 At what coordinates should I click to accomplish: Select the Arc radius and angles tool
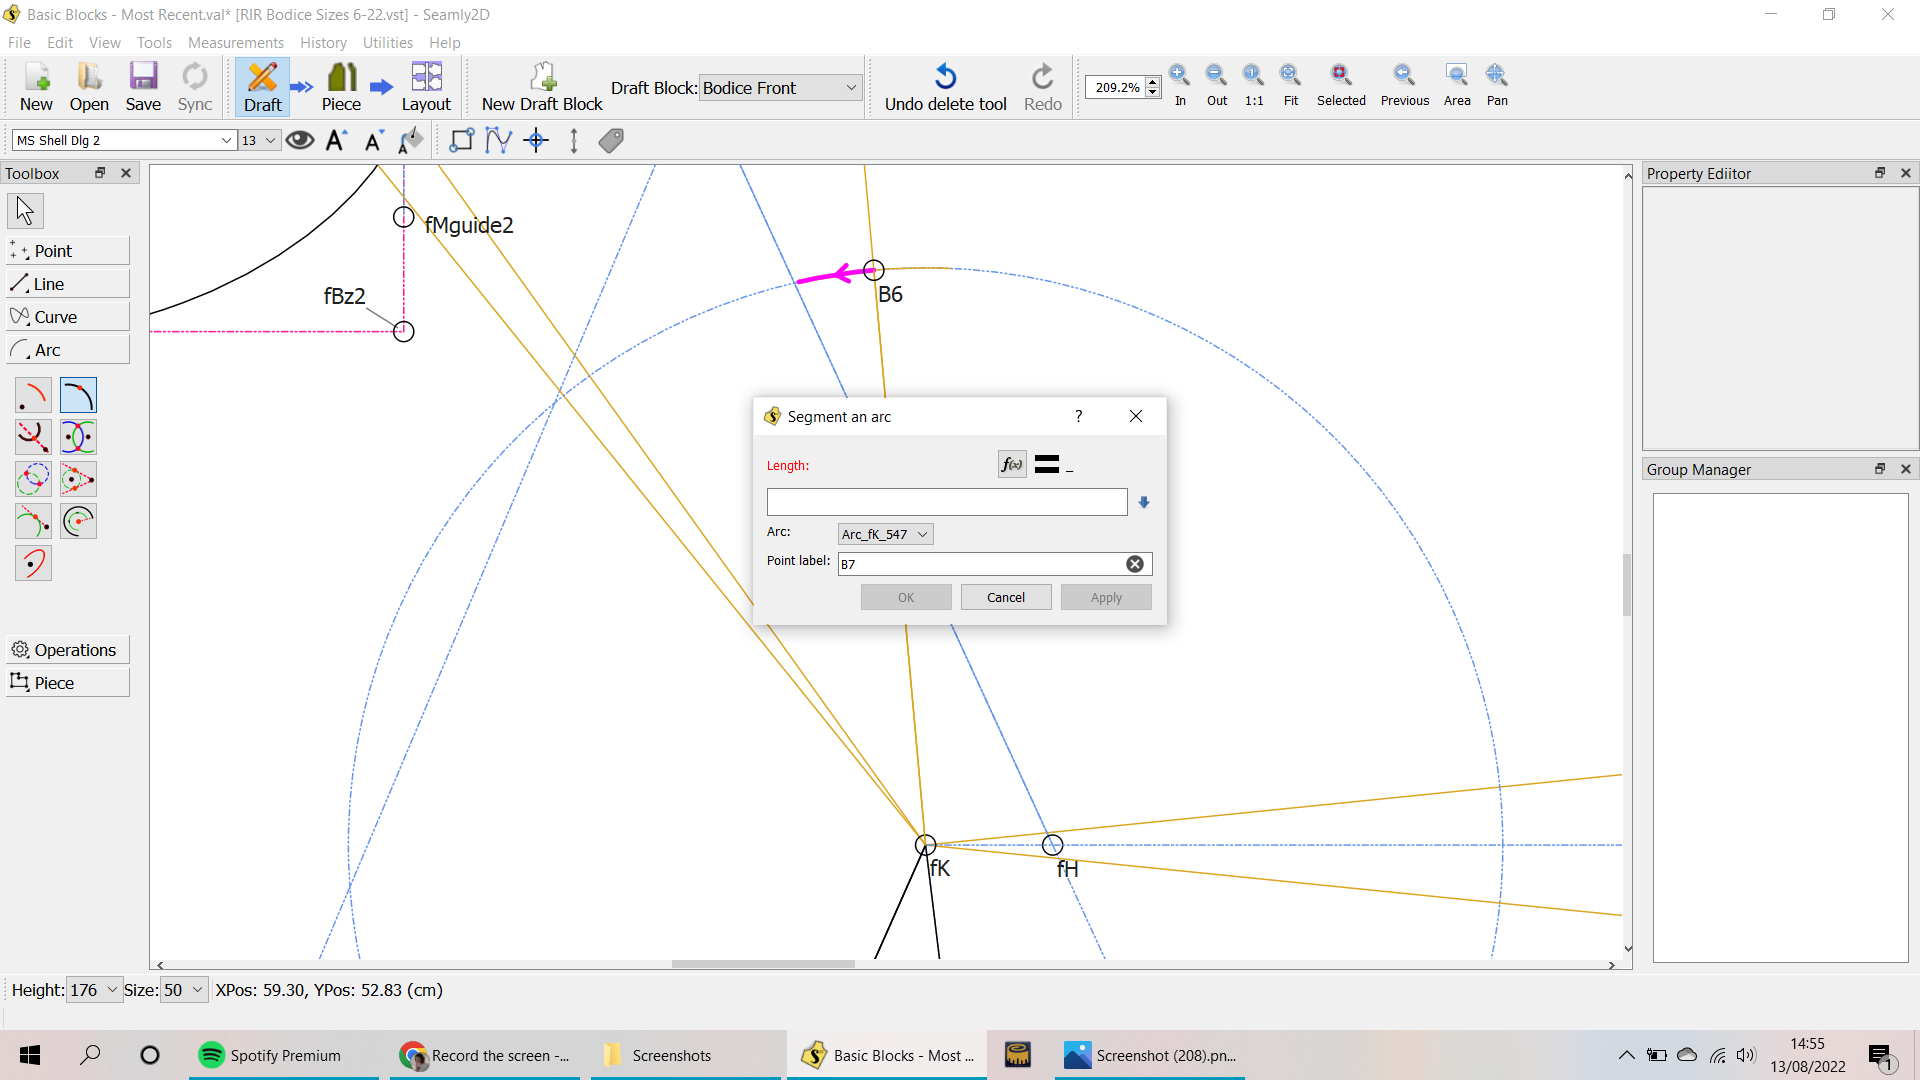33,396
